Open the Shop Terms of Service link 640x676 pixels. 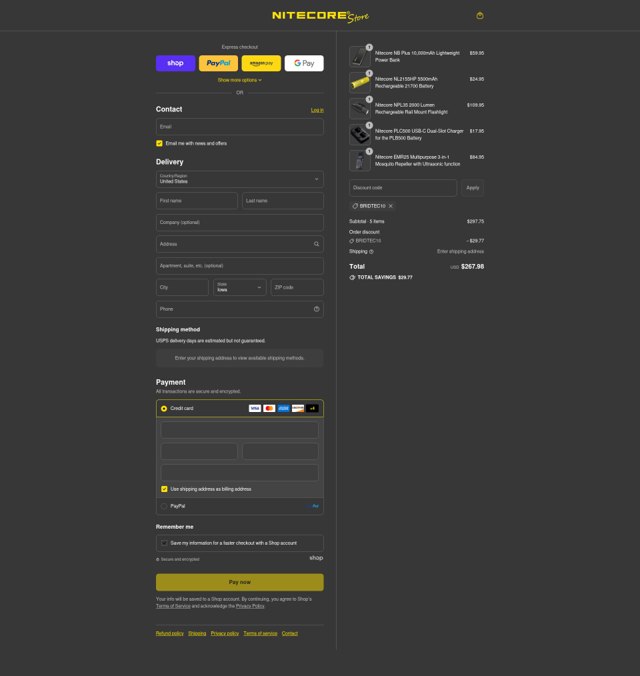[173, 606]
